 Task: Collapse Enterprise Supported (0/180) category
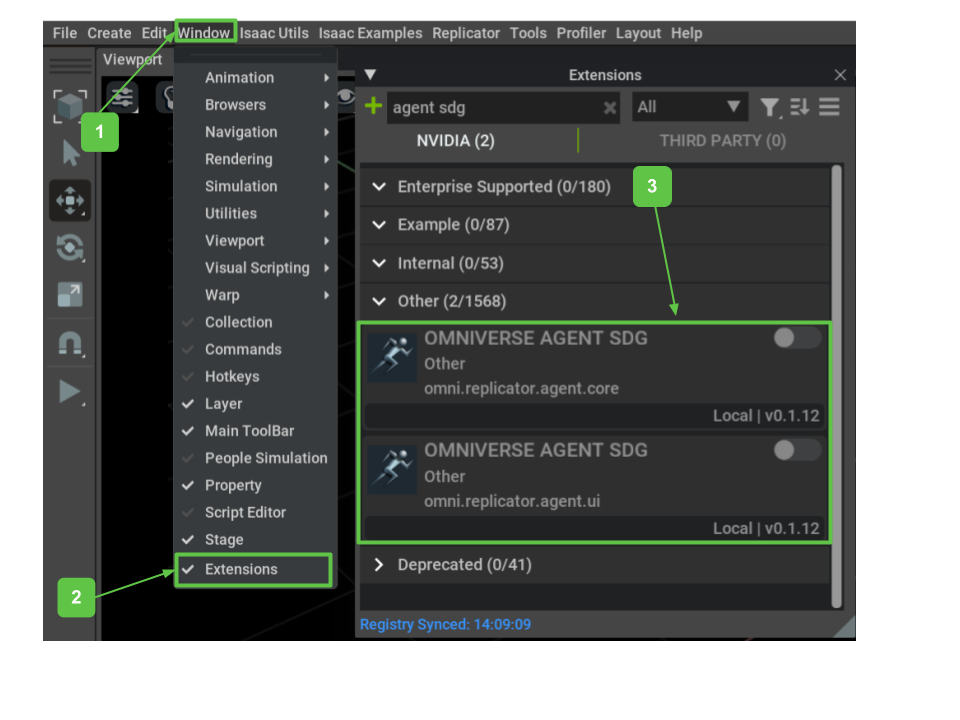(379, 187)
